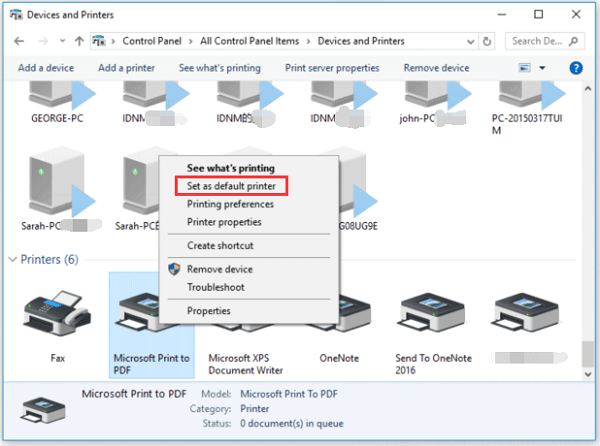Select the Microsoft XPS Document Writer printer
The height and width of the screenshot is (446, 600).
point(246,364)
